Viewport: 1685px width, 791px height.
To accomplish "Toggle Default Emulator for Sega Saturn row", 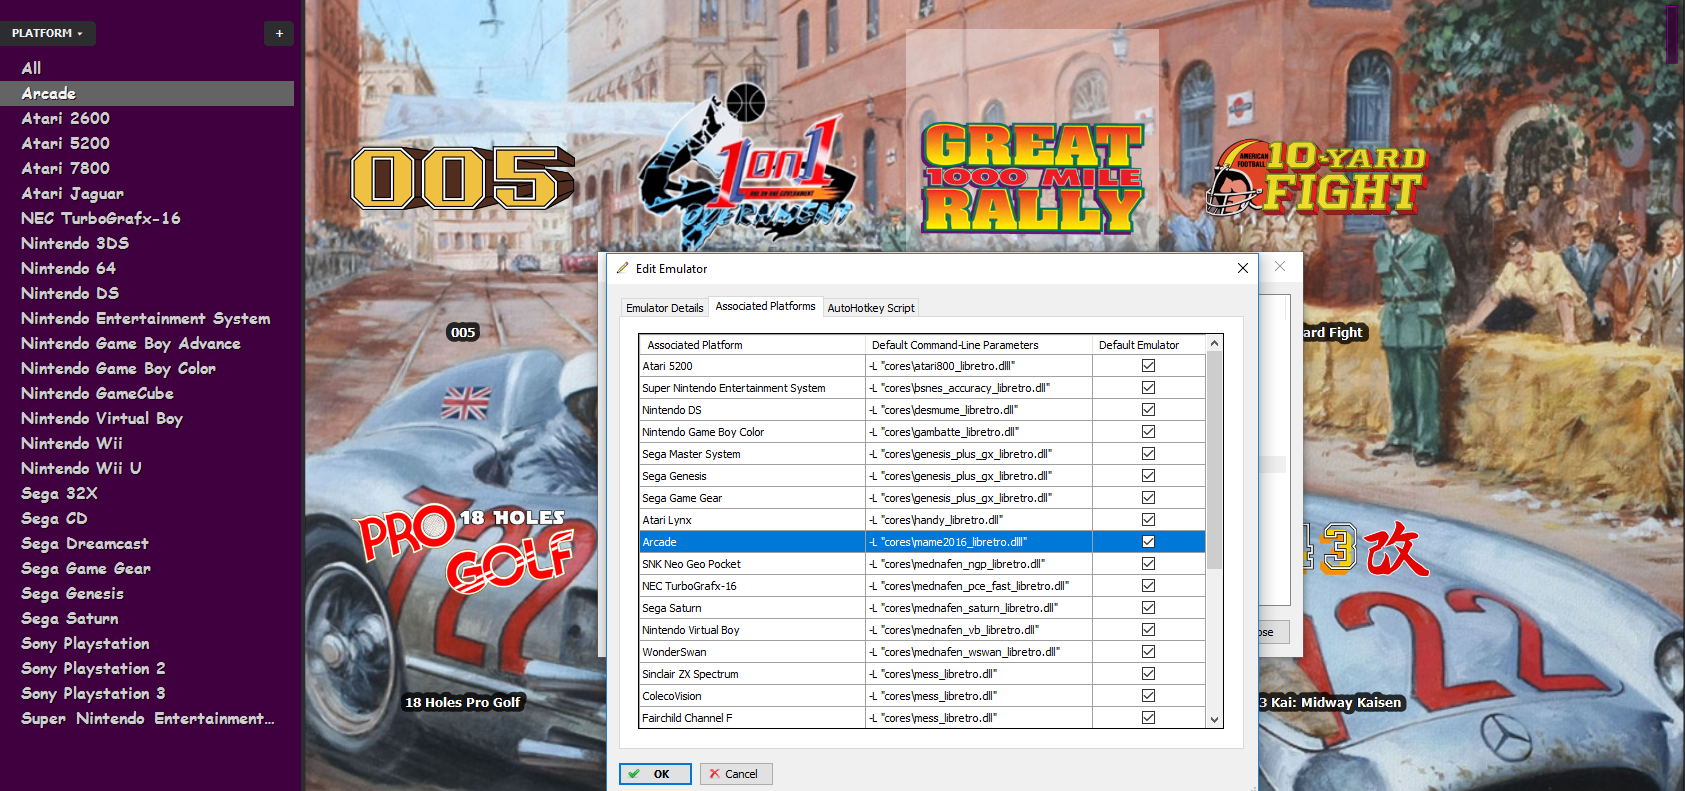I will [1148, 608].
